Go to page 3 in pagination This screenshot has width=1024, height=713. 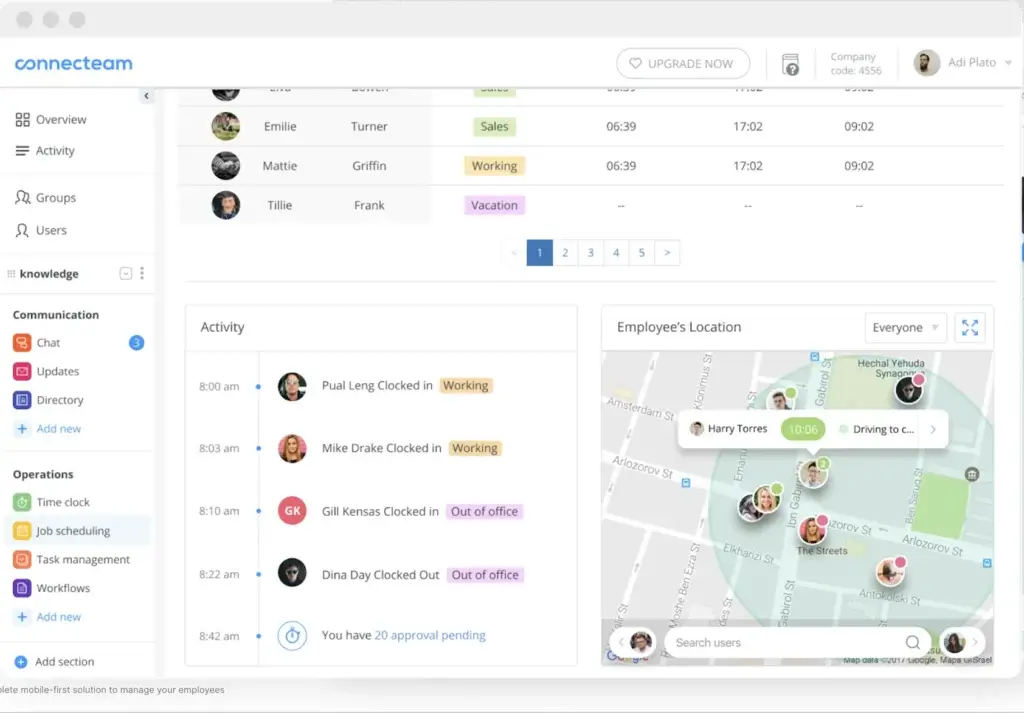590,253
